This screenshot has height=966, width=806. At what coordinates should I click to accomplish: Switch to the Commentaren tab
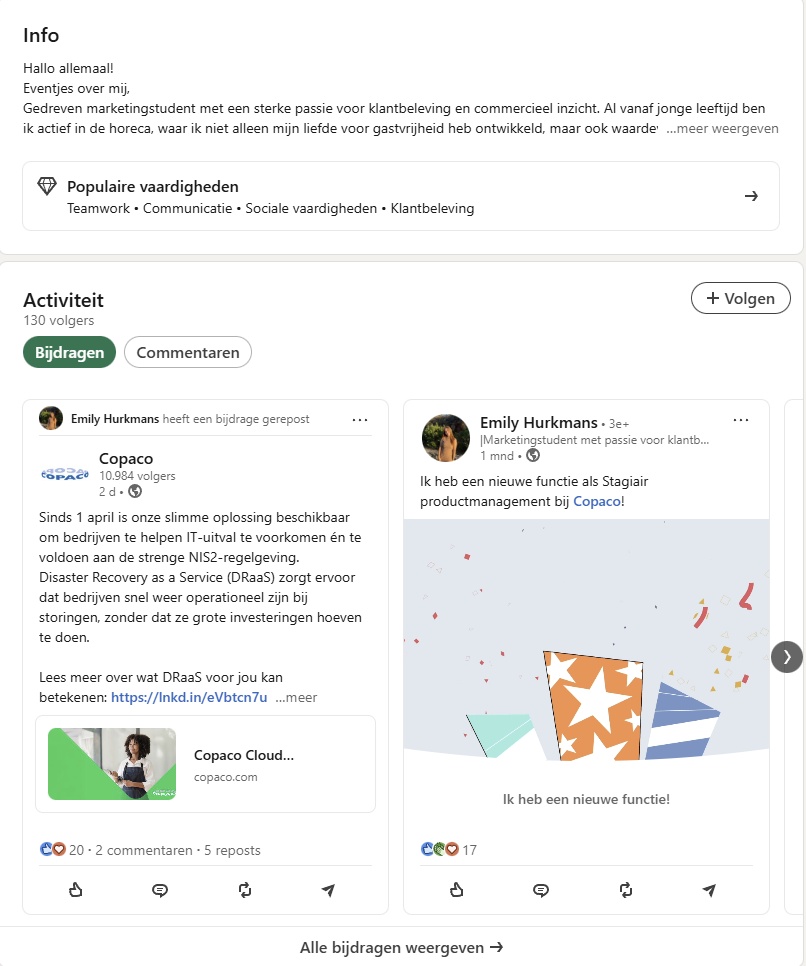click(188, 352)
